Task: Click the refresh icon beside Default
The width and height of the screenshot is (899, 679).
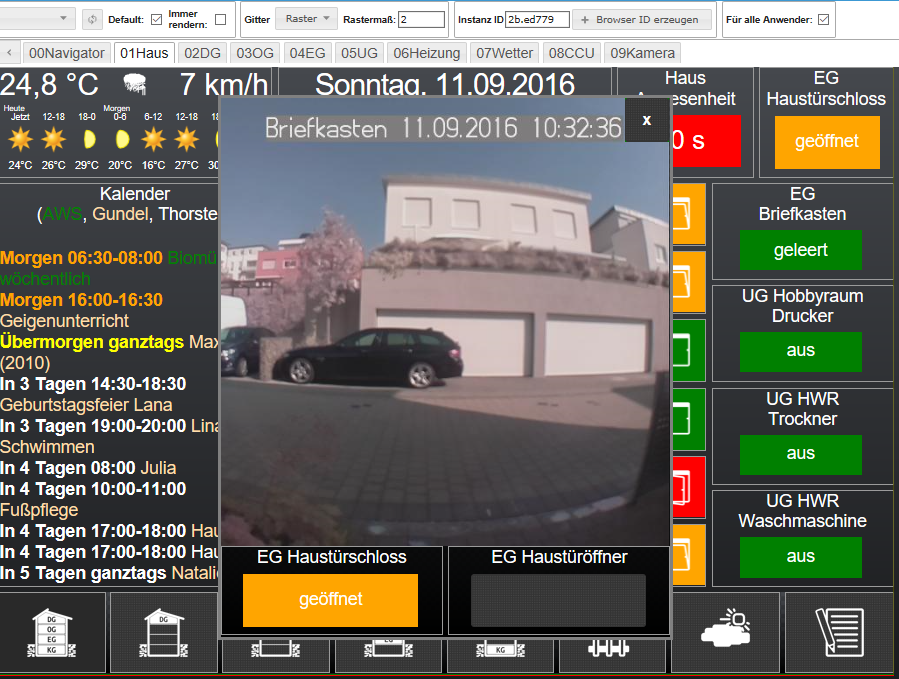Action: [92, 19]
